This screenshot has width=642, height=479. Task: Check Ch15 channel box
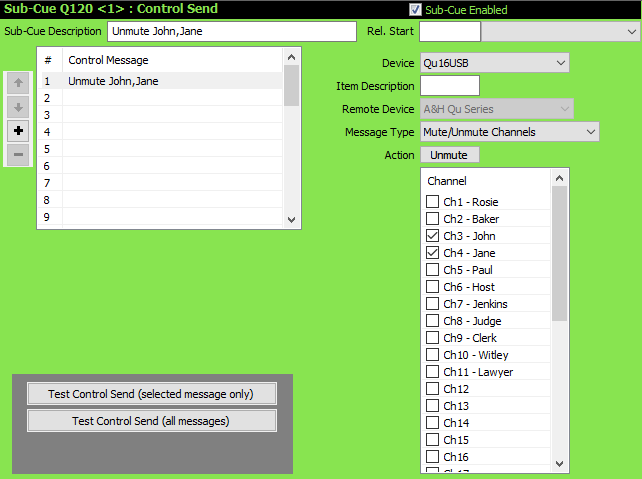pyautogui.click(x=432, y=440)
